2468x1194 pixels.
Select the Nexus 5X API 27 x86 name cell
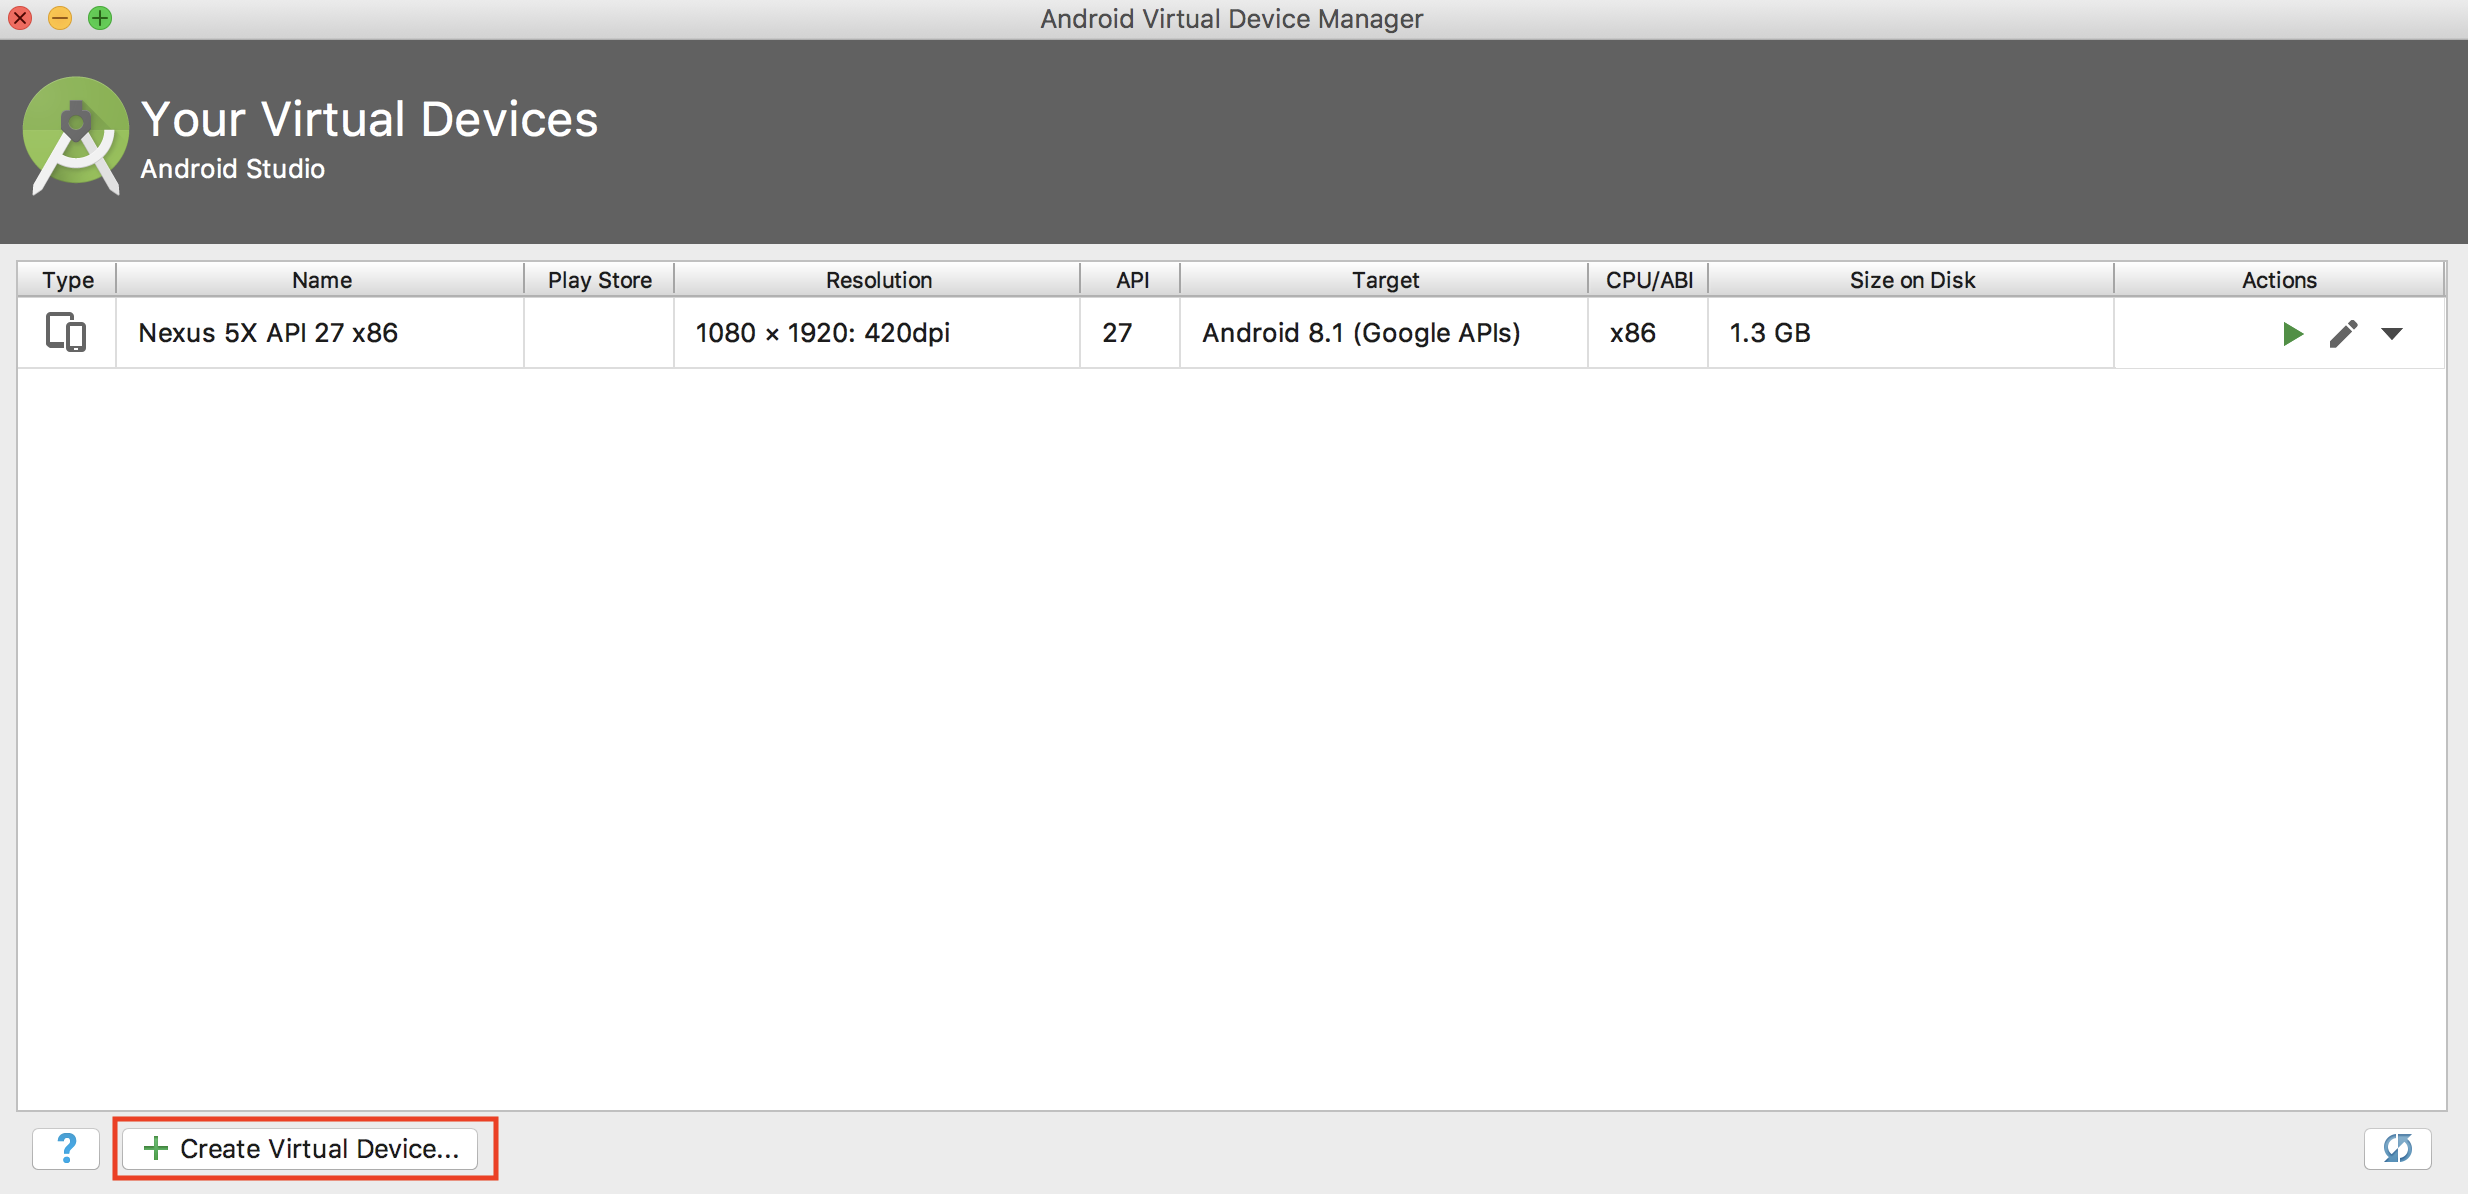pyautogui.click(x=320, y=333)
